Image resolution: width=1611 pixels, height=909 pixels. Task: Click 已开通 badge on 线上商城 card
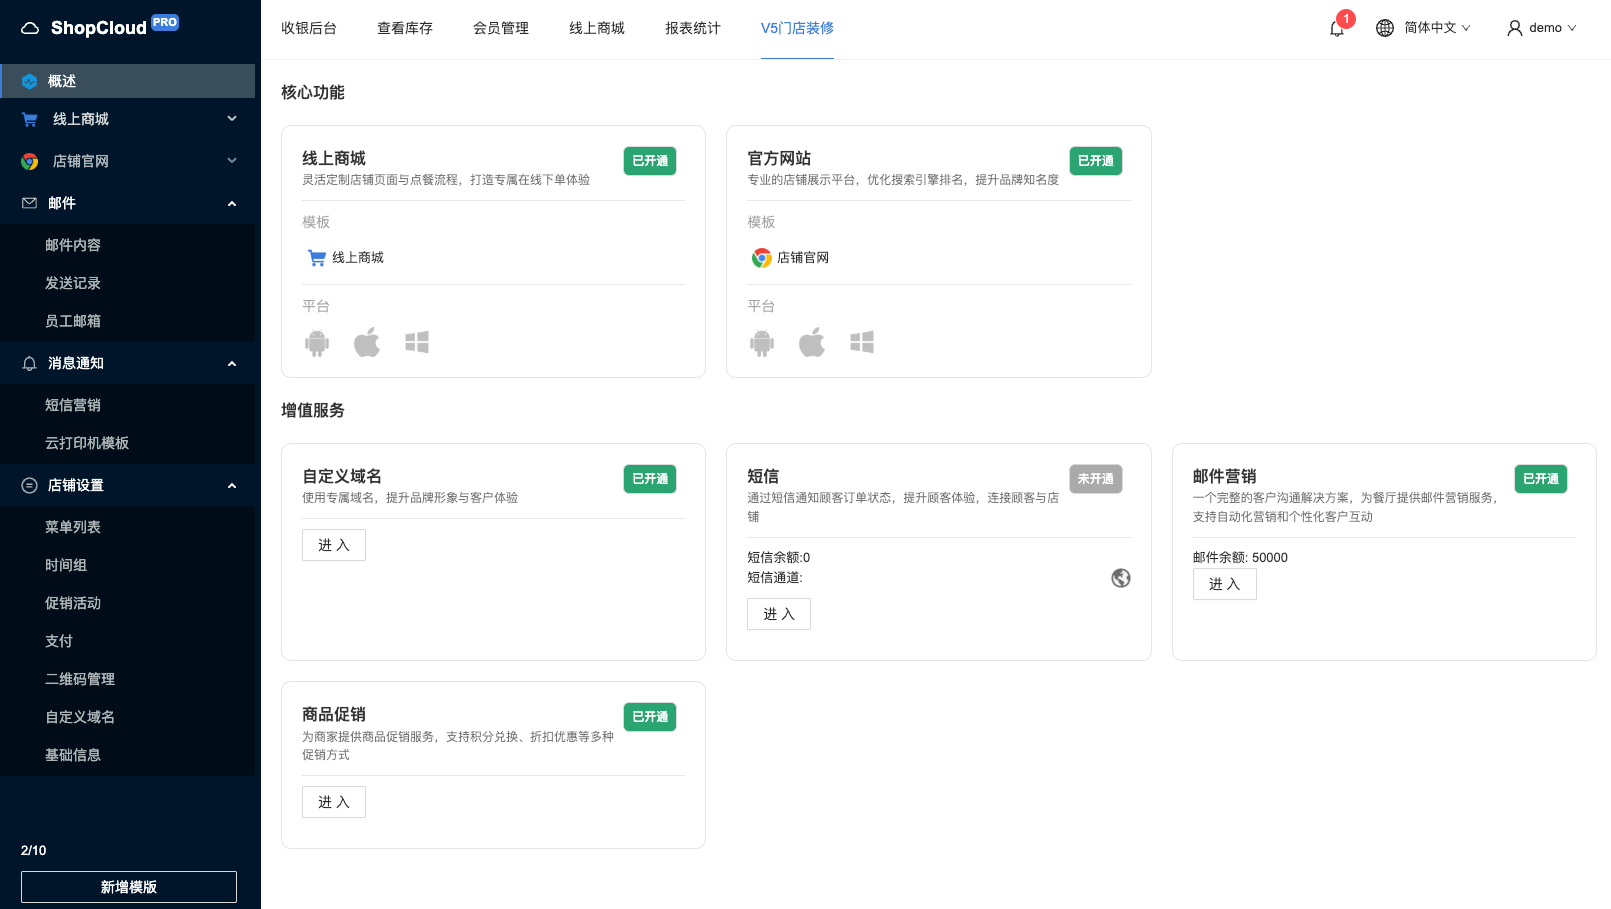pos(650,161)
